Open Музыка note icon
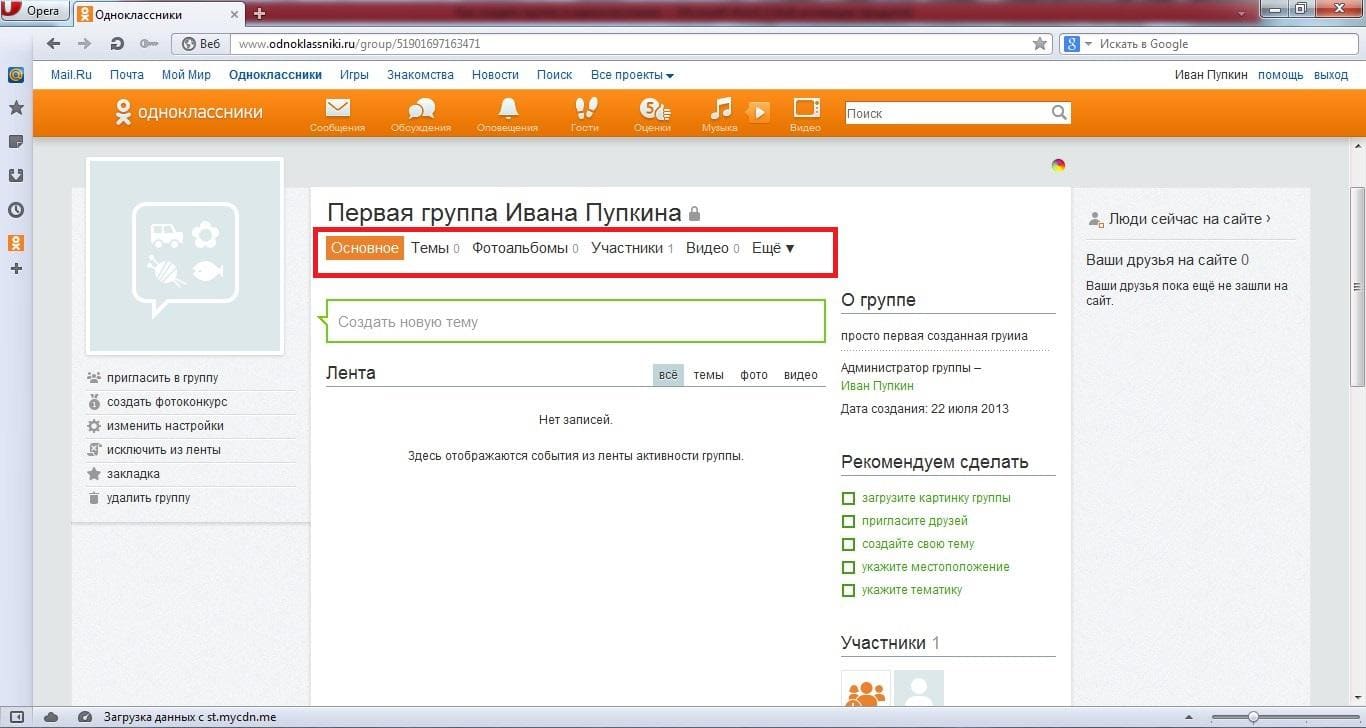 coord(720,109)
